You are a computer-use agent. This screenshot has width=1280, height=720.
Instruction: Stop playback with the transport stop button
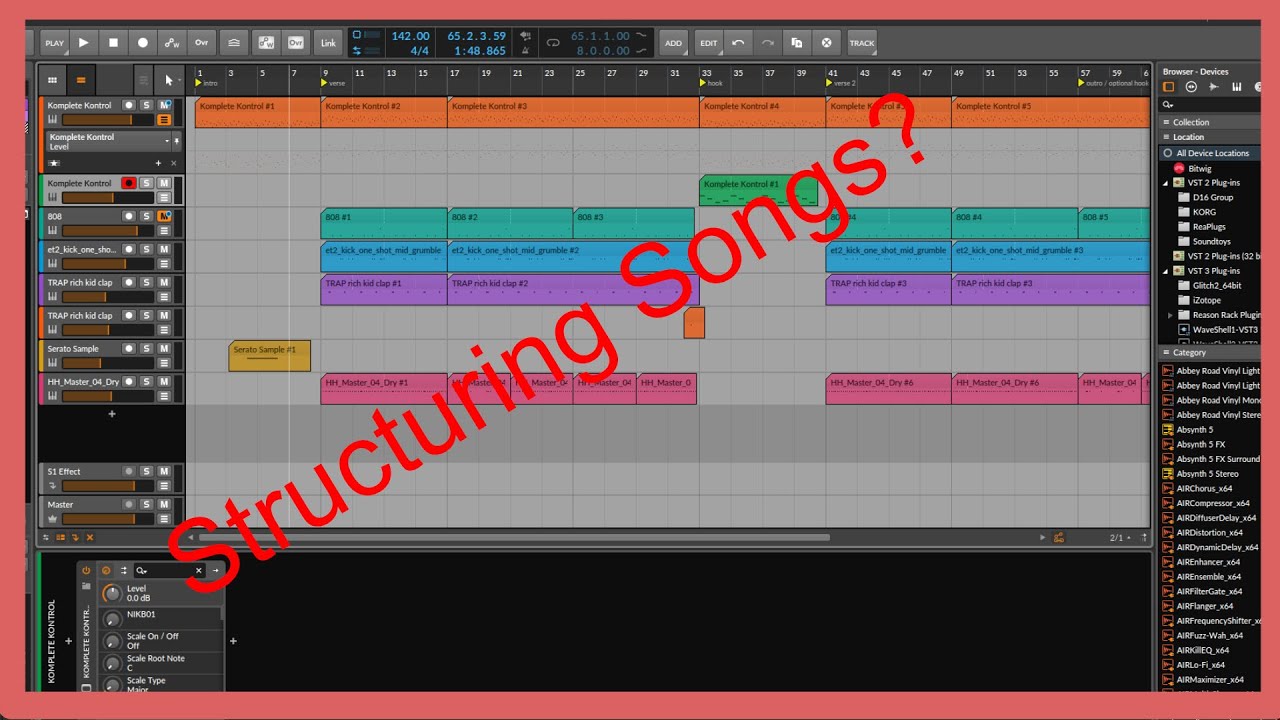113,43
